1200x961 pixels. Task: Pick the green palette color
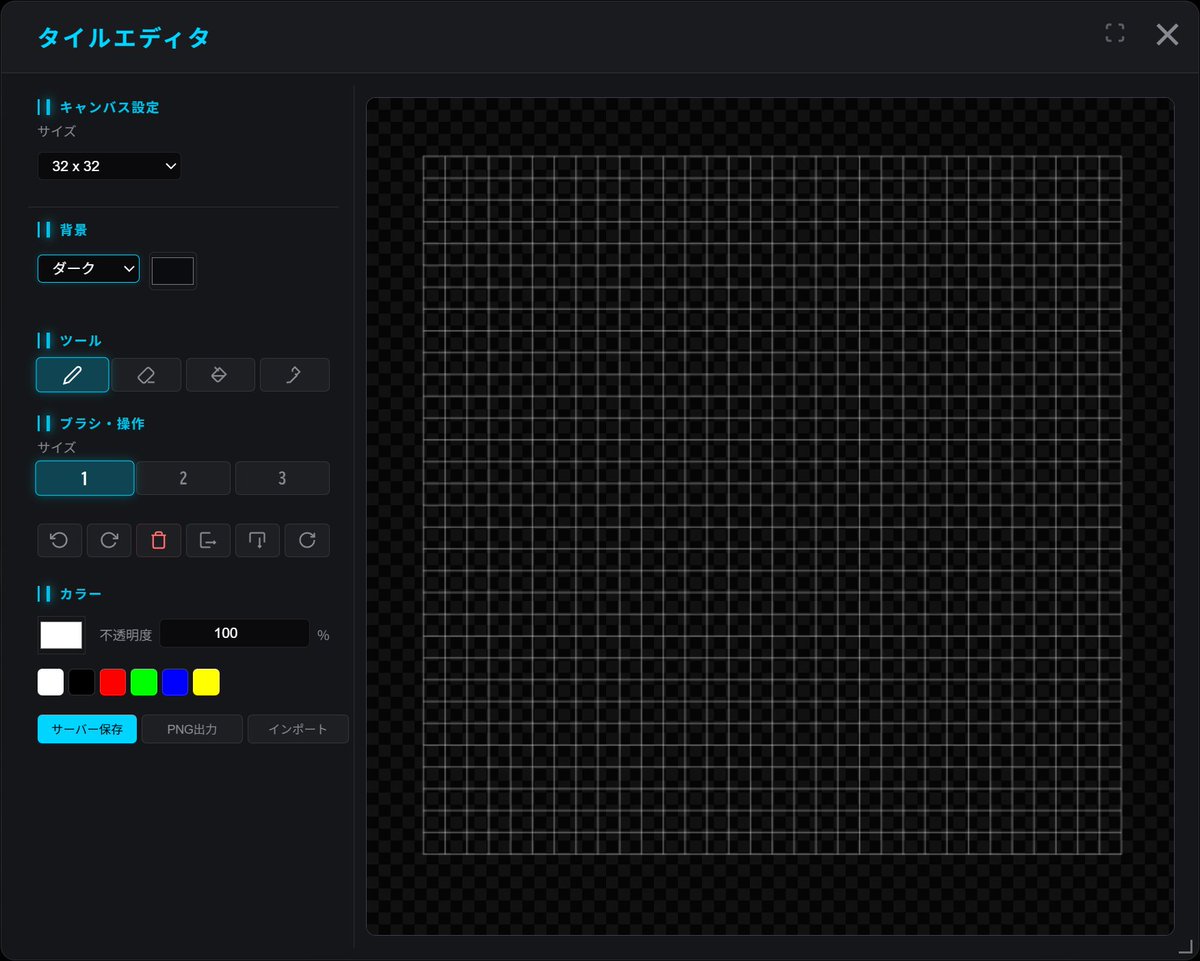pos(144,682)
